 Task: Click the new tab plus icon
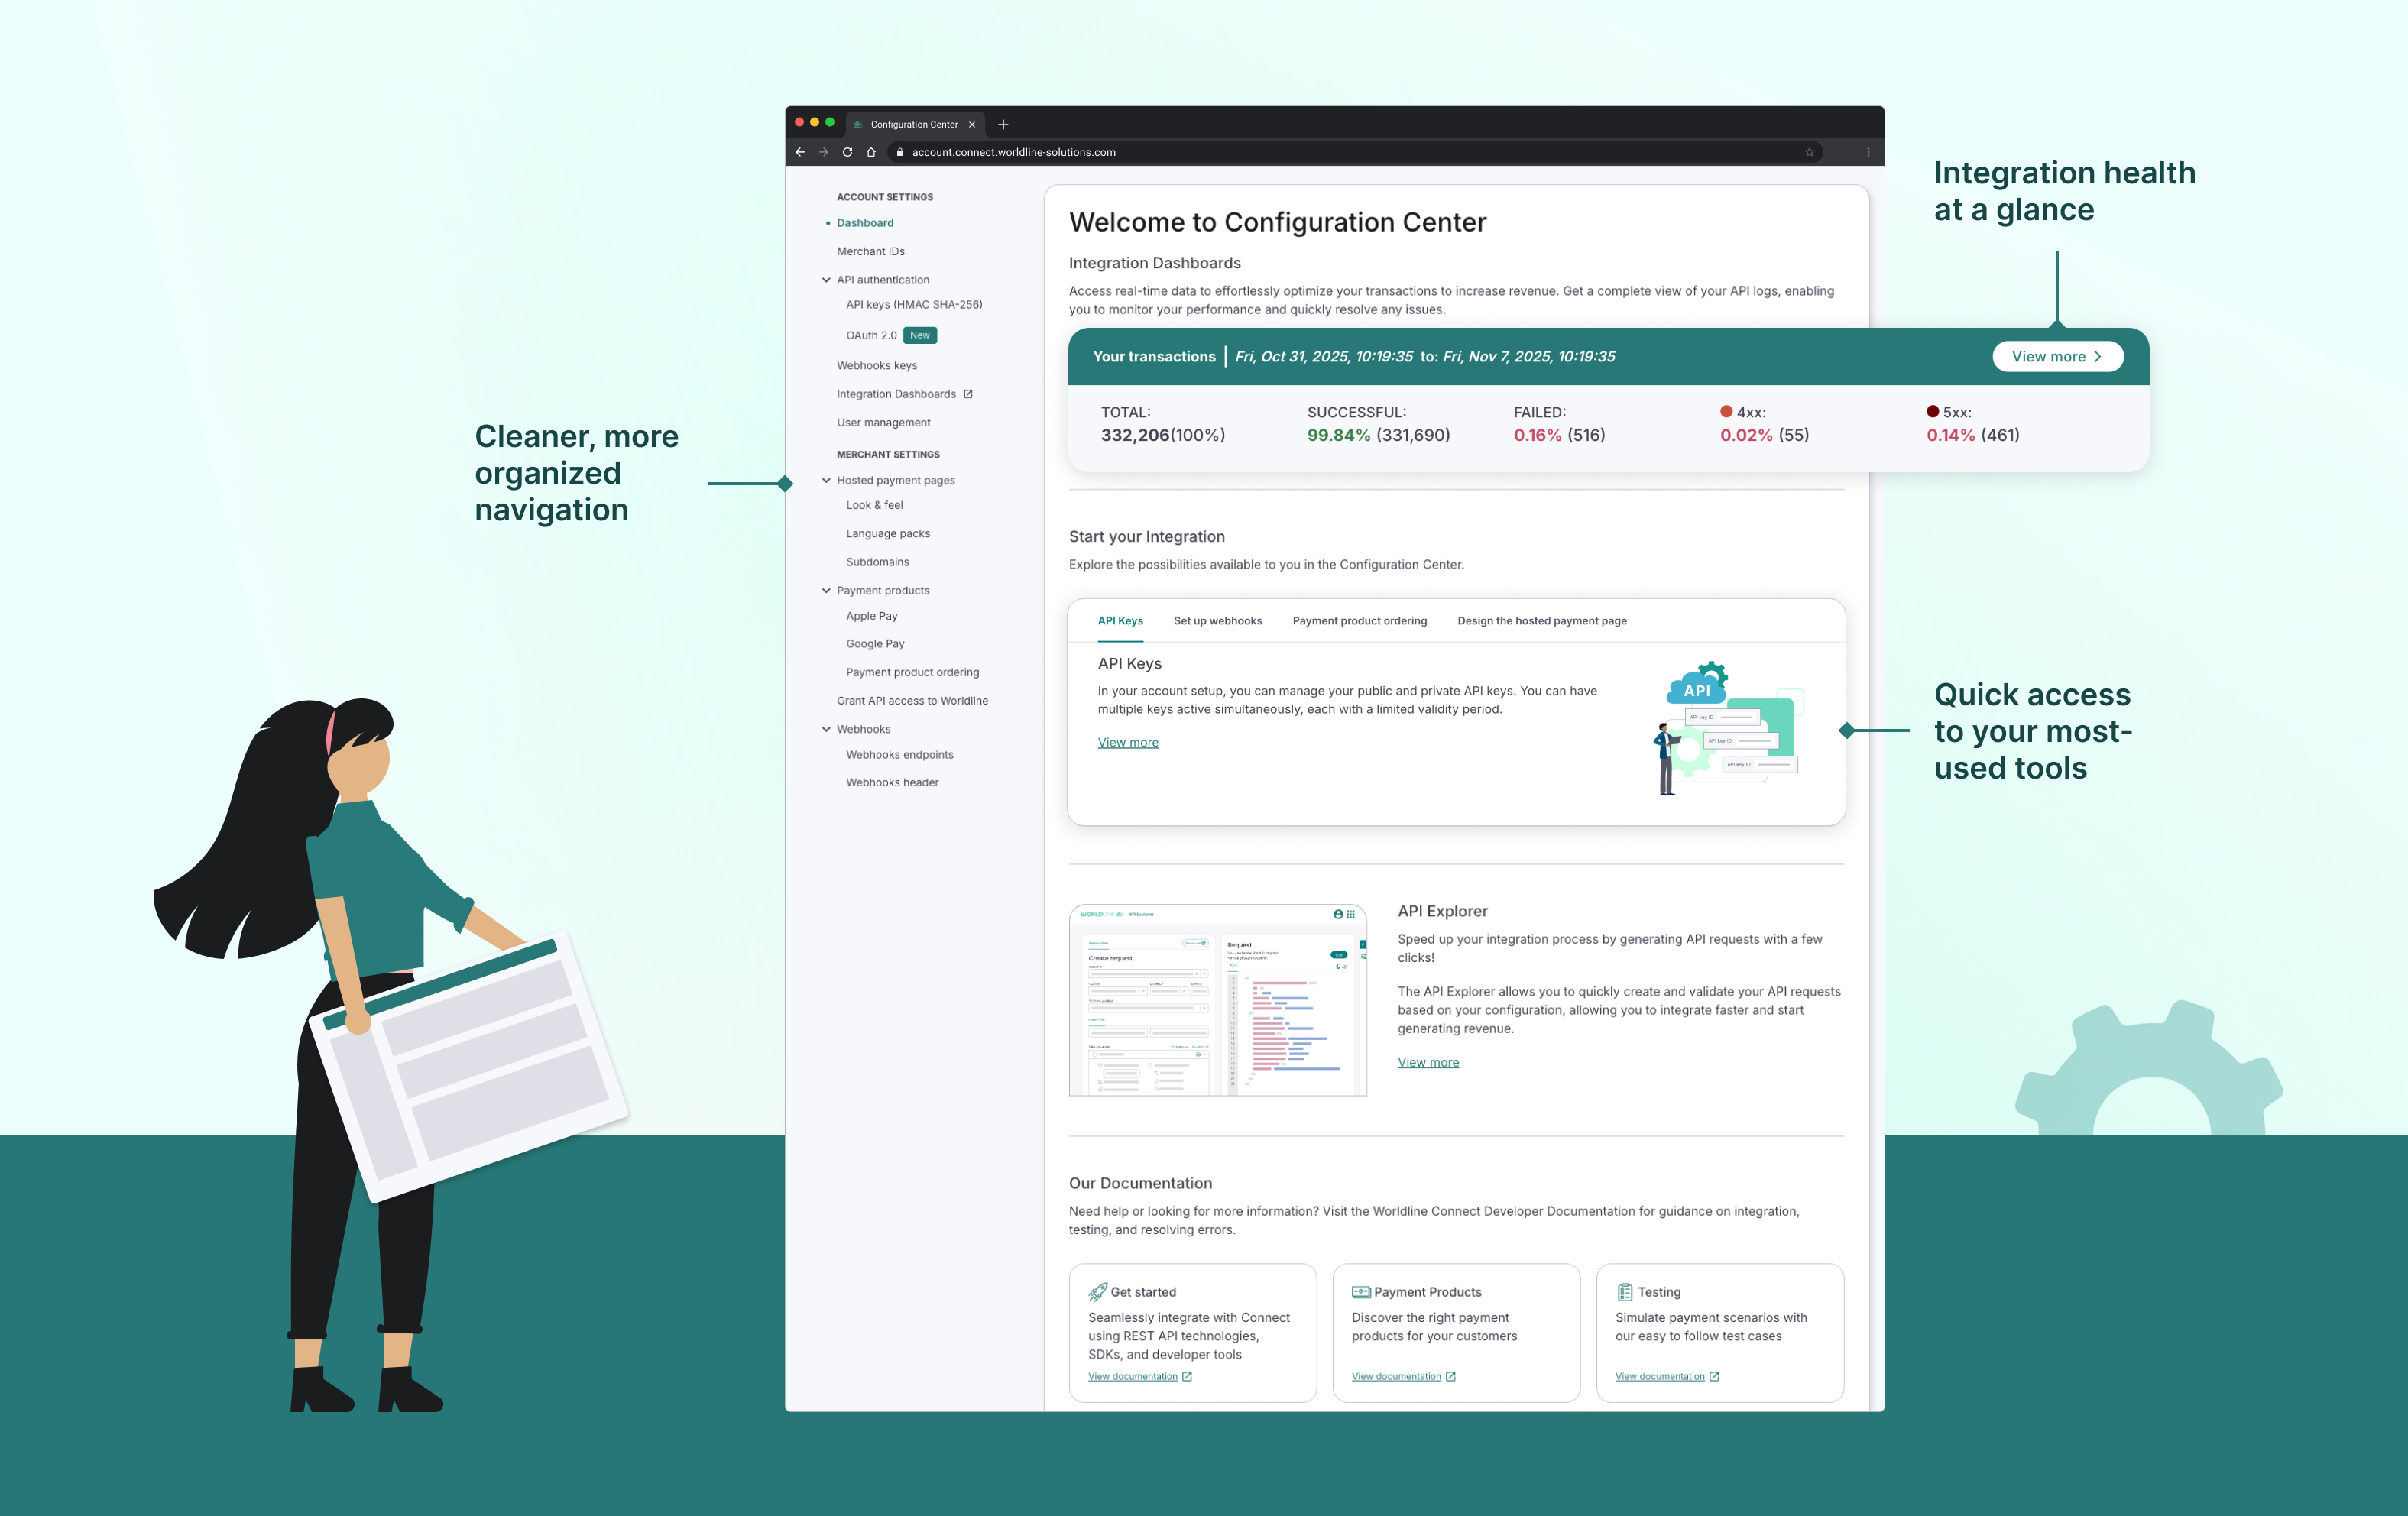1003,125
